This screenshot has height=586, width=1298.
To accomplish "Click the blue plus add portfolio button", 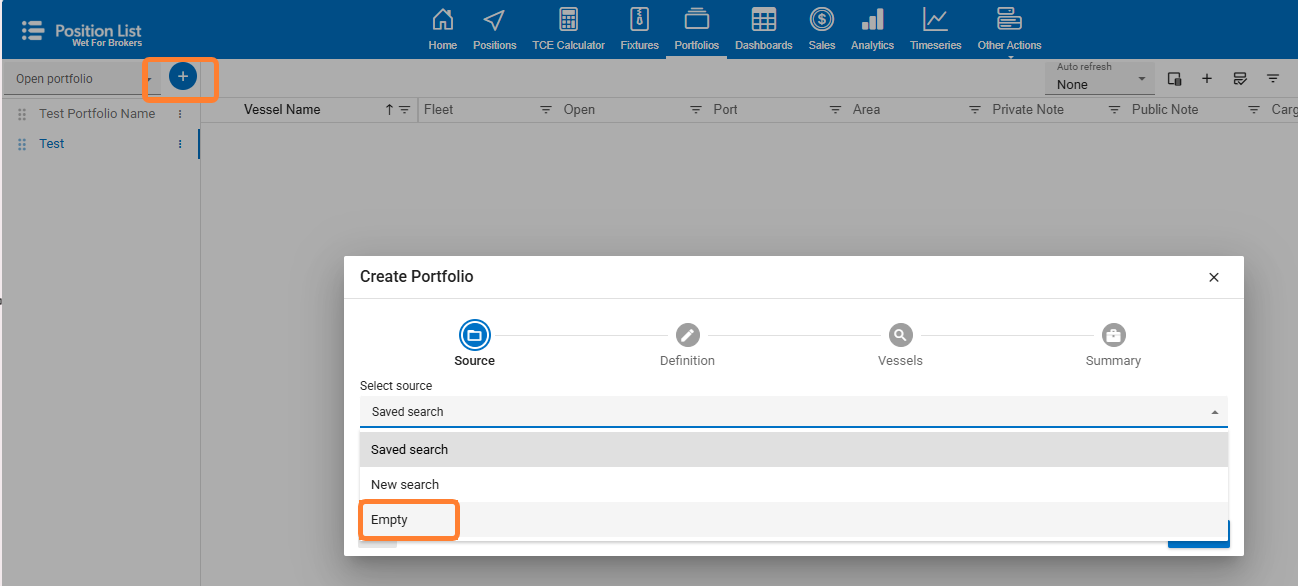I will (182, 77).
